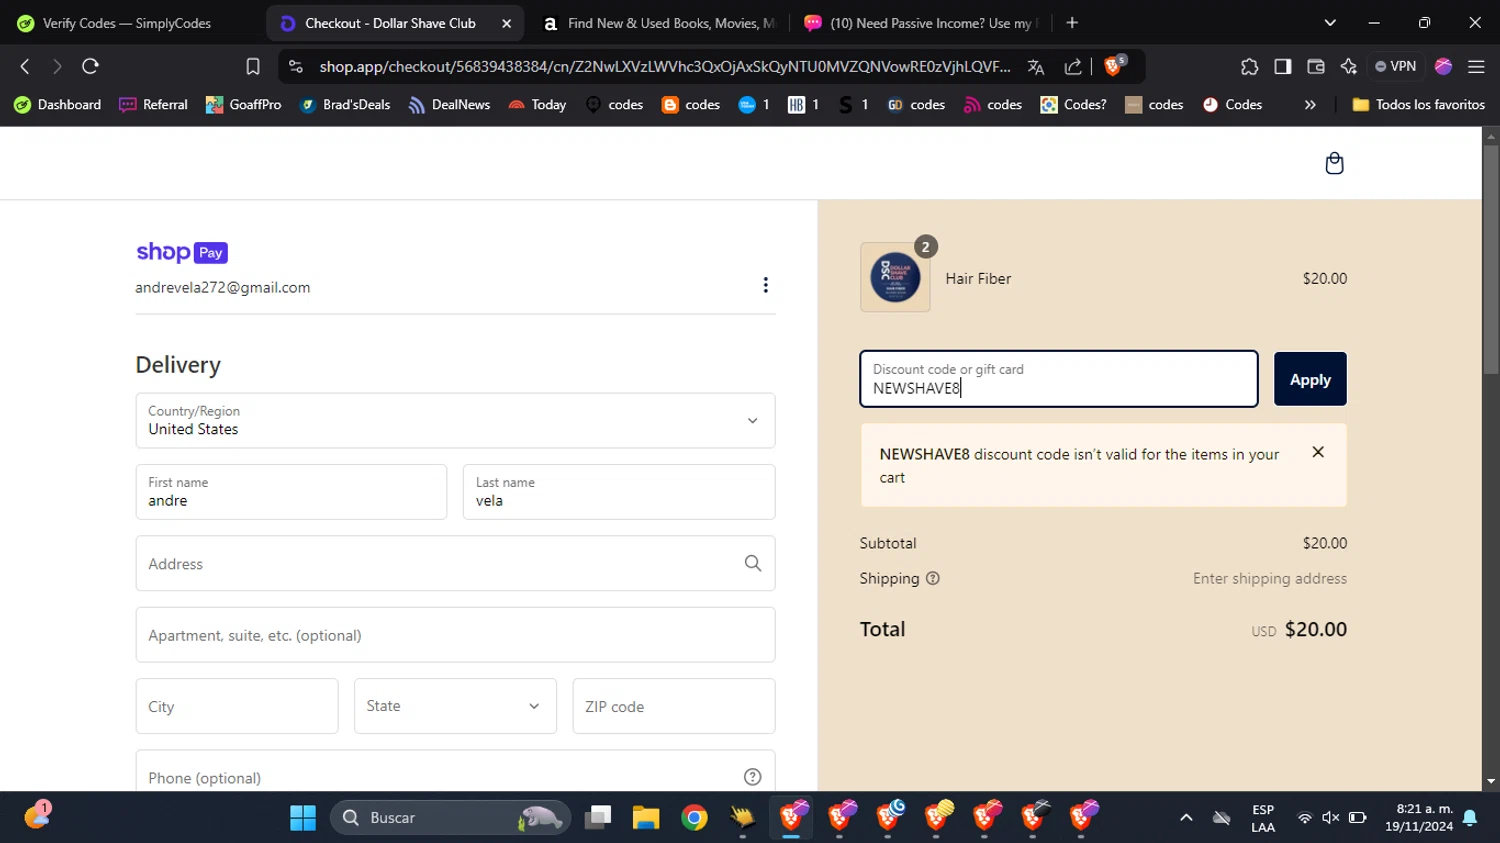Open Windows Start menu
The width and height of the screenshot is (1500, 843).
click(302, 818)
